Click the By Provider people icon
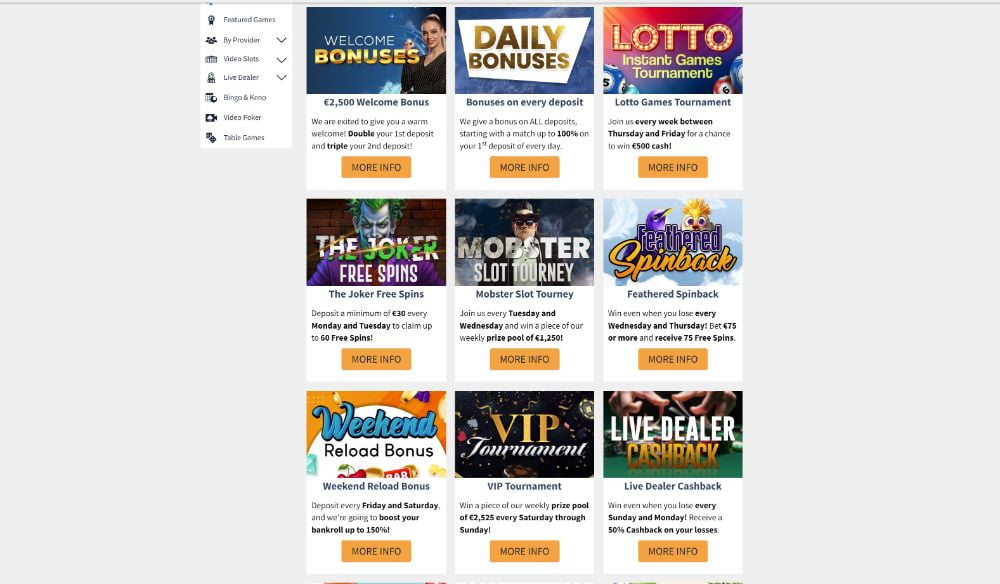 [x=211, y=40]
